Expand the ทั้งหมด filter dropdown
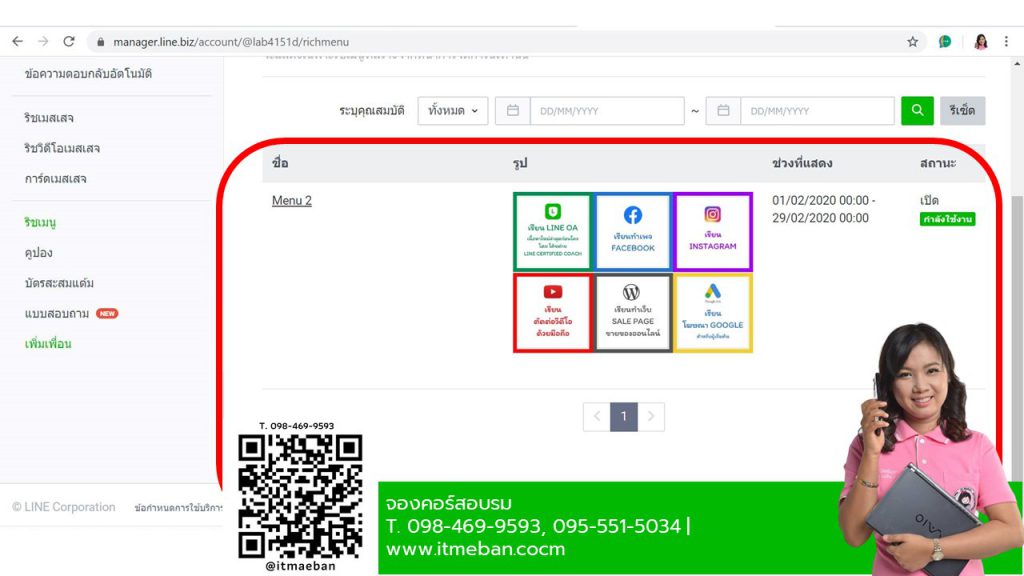Viewport: 1024px width, 576px height. (452, 111)
